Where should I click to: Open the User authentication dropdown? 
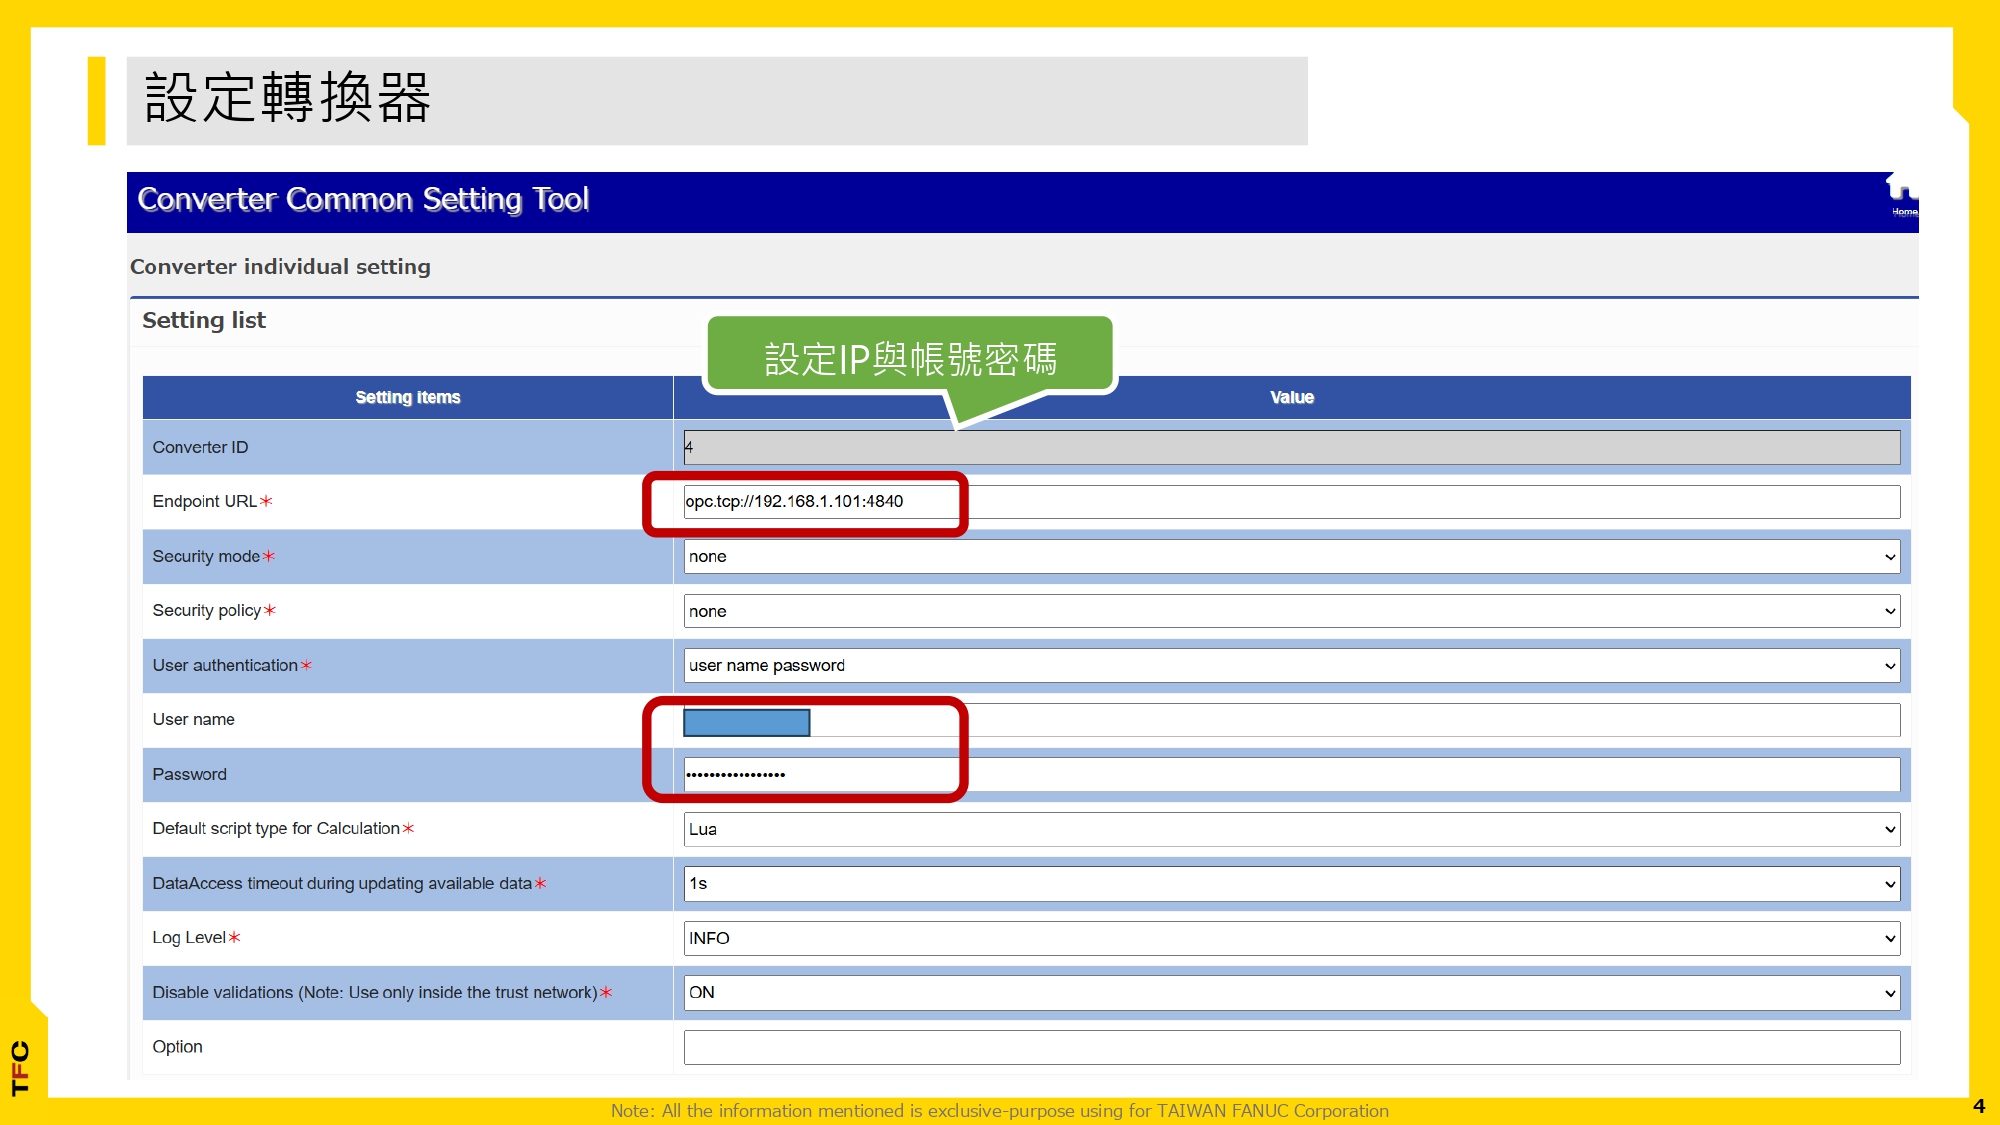pyautogui.click(x=1292, y=666)
